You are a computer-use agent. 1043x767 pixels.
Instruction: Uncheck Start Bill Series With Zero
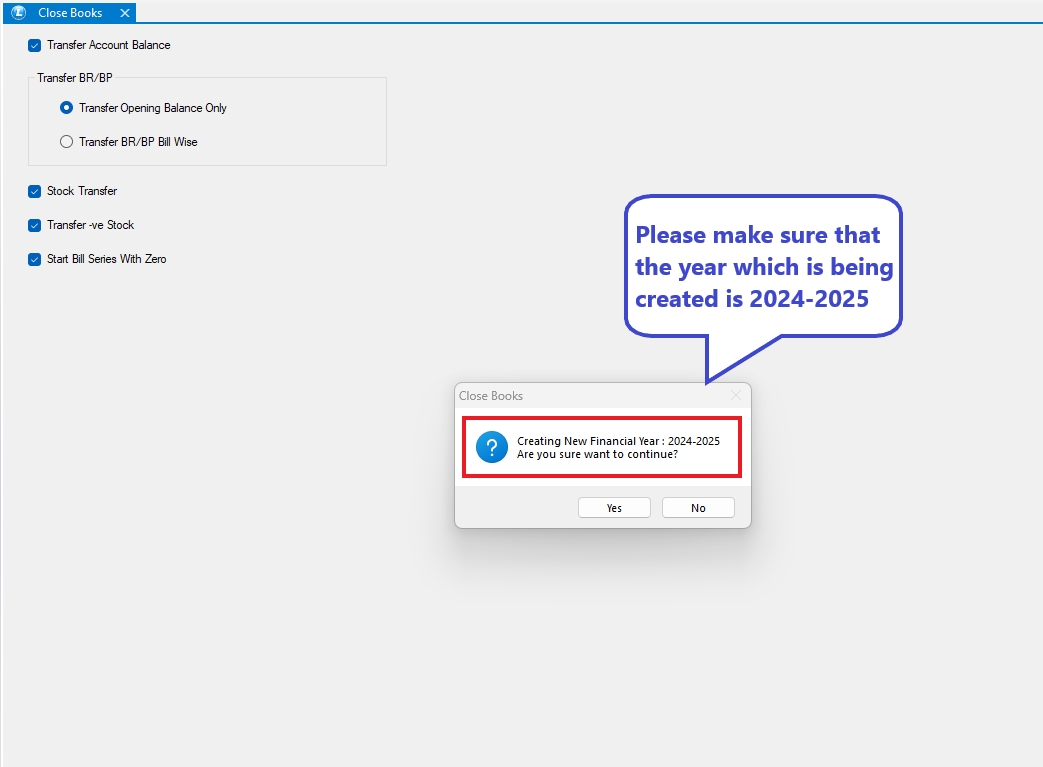(x=35, y=259)
